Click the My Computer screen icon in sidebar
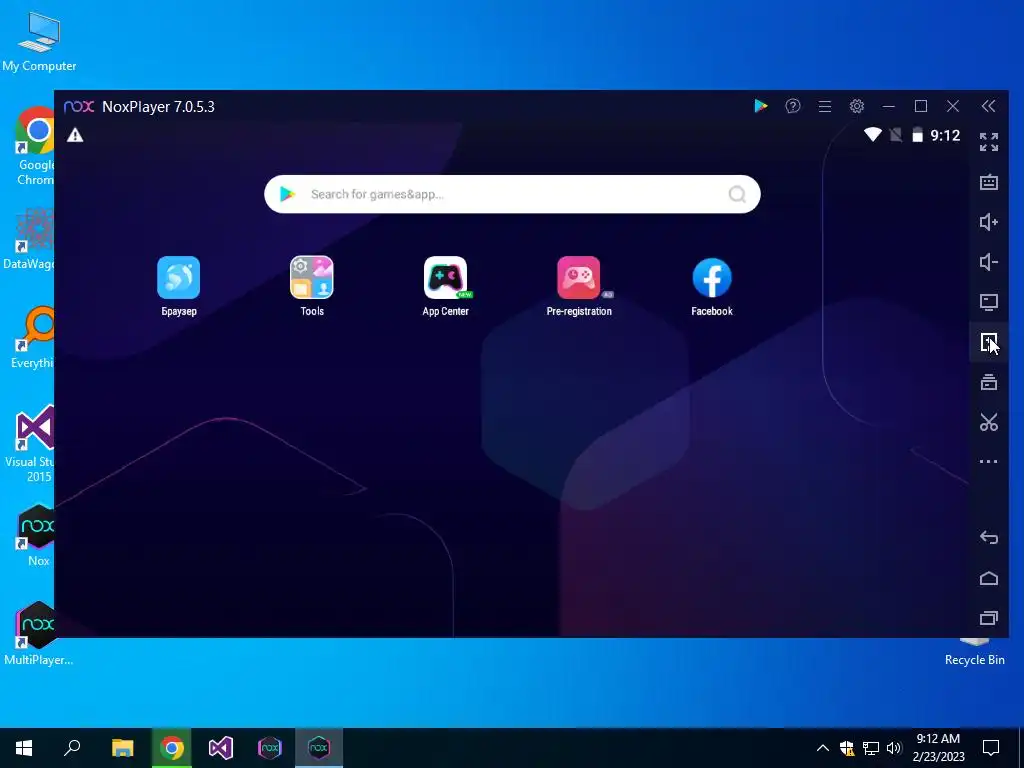Viewport: 1024px width, 768px height. point(989,302)
